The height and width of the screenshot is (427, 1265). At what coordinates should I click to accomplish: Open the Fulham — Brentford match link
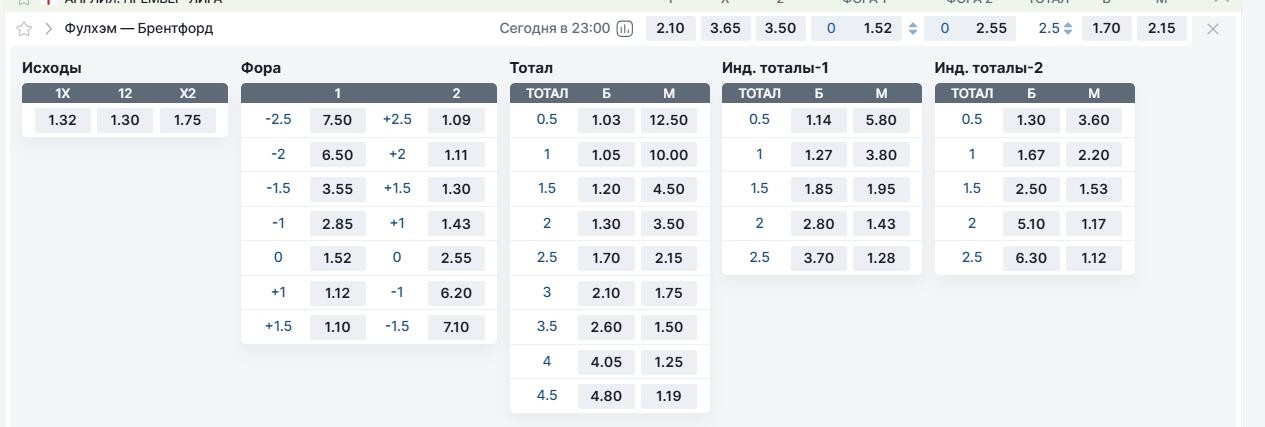[139, 28]
